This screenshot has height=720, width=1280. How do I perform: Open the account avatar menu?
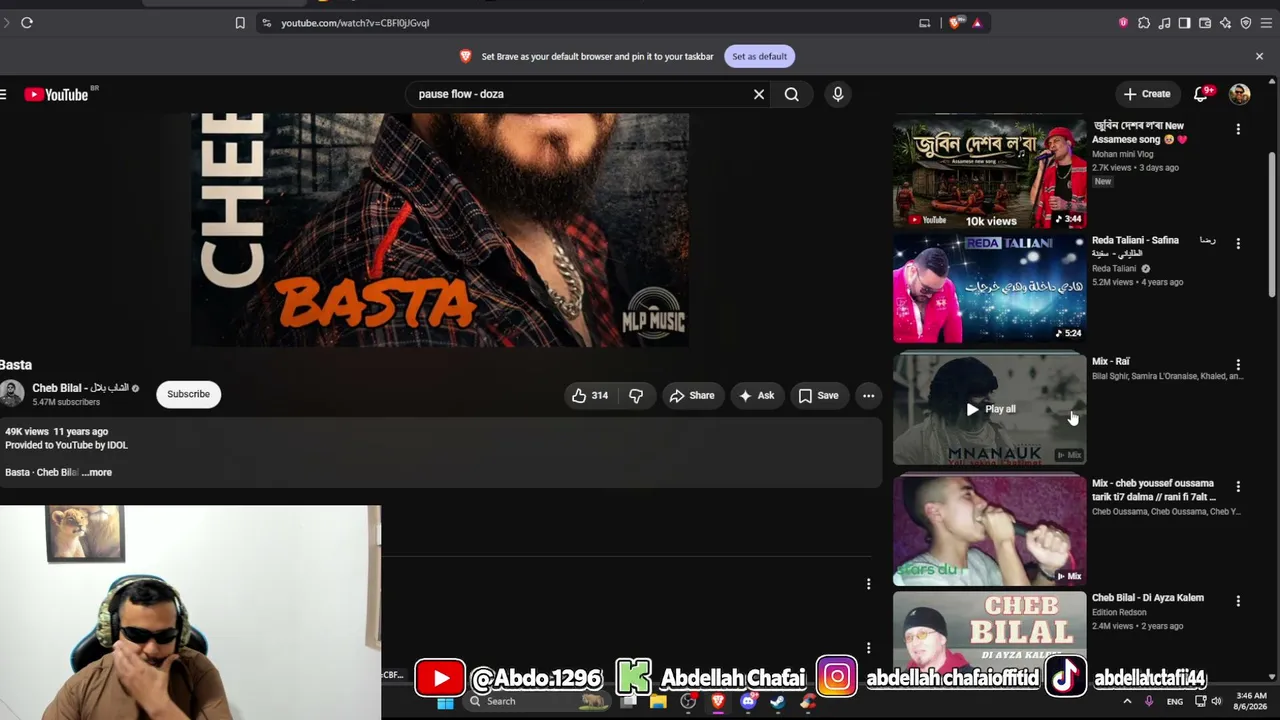[x=1240, y=94]
